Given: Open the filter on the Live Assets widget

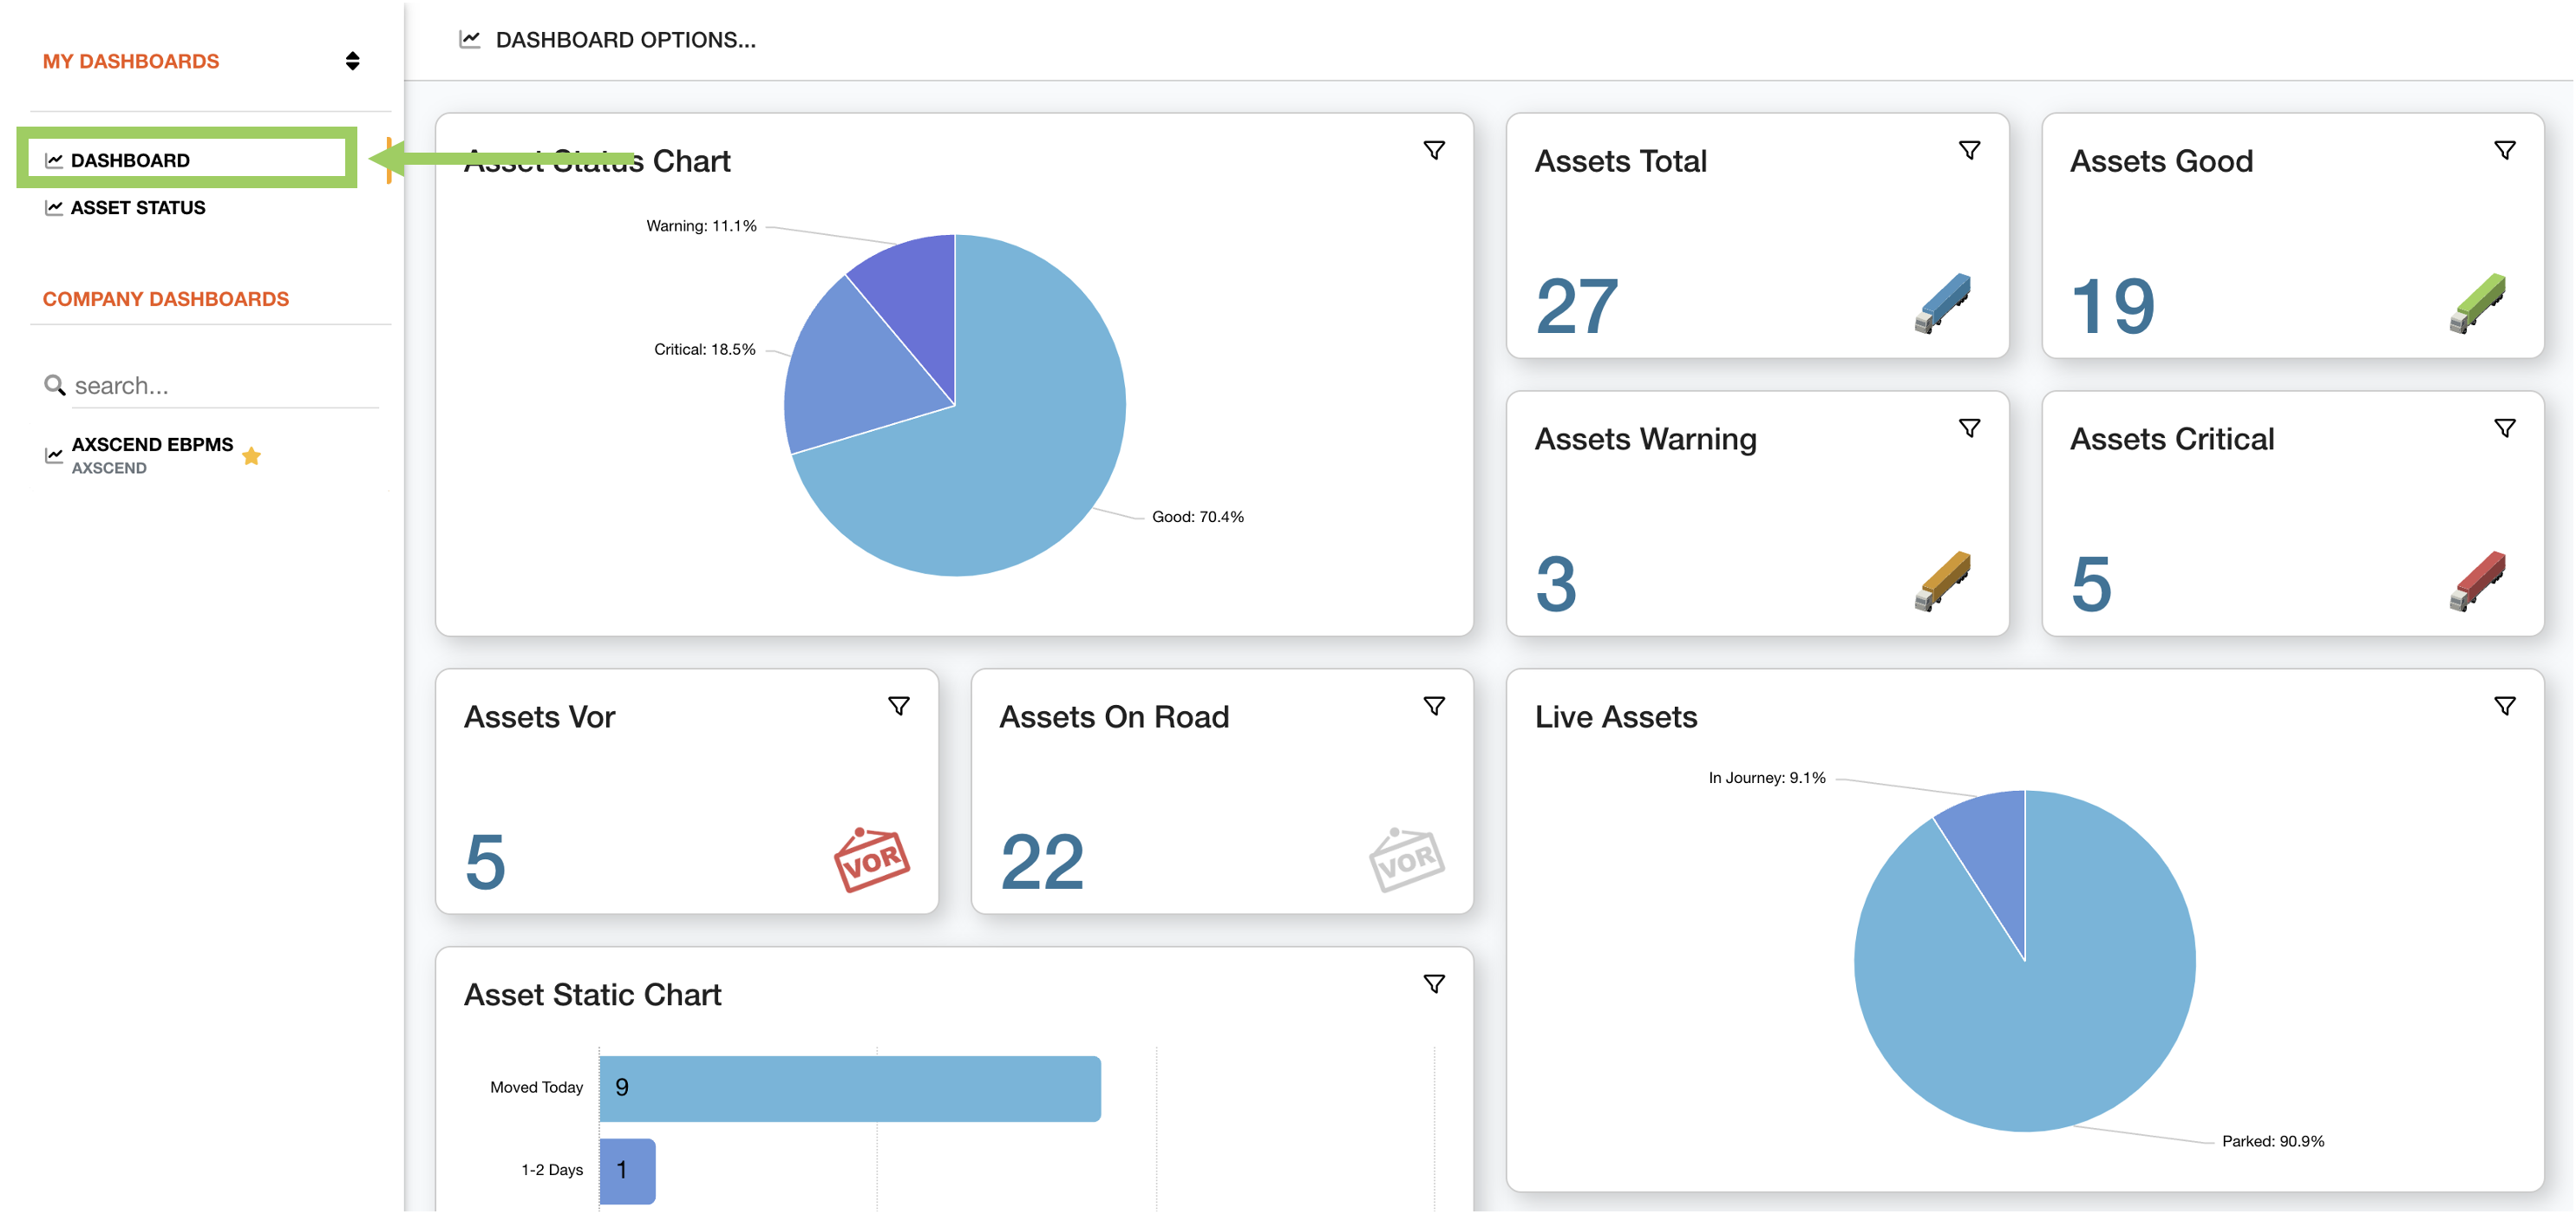Looking at the screenshot, I should 2505,705.
